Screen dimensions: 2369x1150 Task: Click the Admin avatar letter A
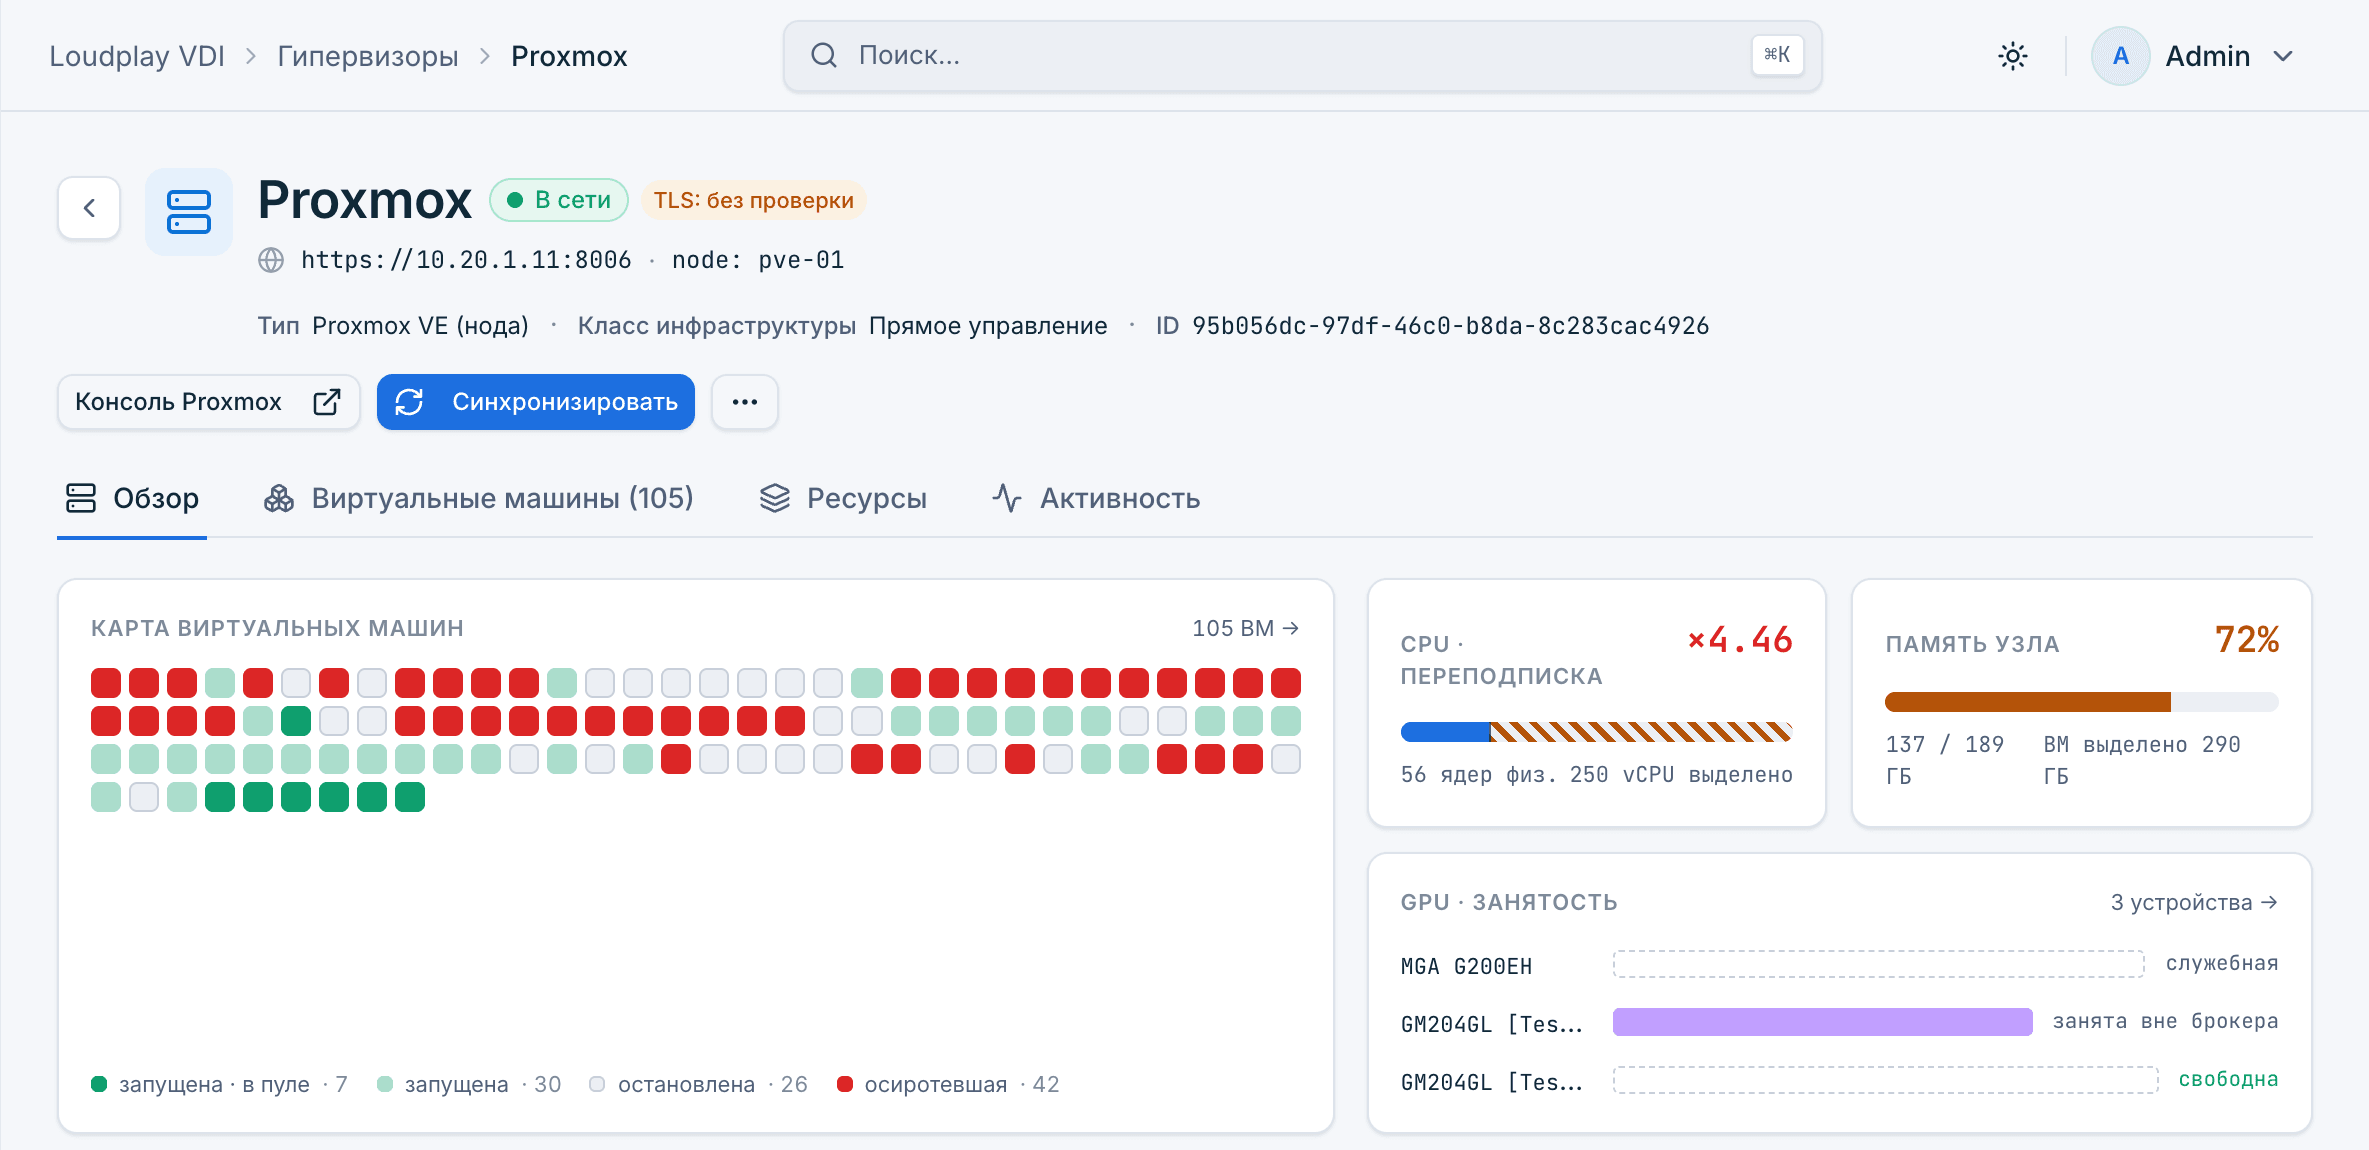[2120, 56]
